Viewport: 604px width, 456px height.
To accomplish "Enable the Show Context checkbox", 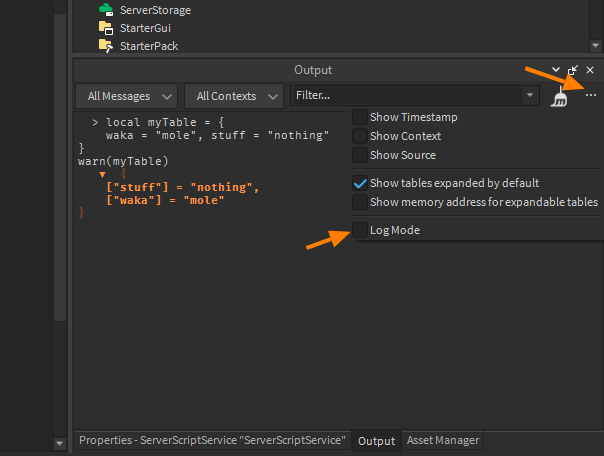I will (360, 136).
